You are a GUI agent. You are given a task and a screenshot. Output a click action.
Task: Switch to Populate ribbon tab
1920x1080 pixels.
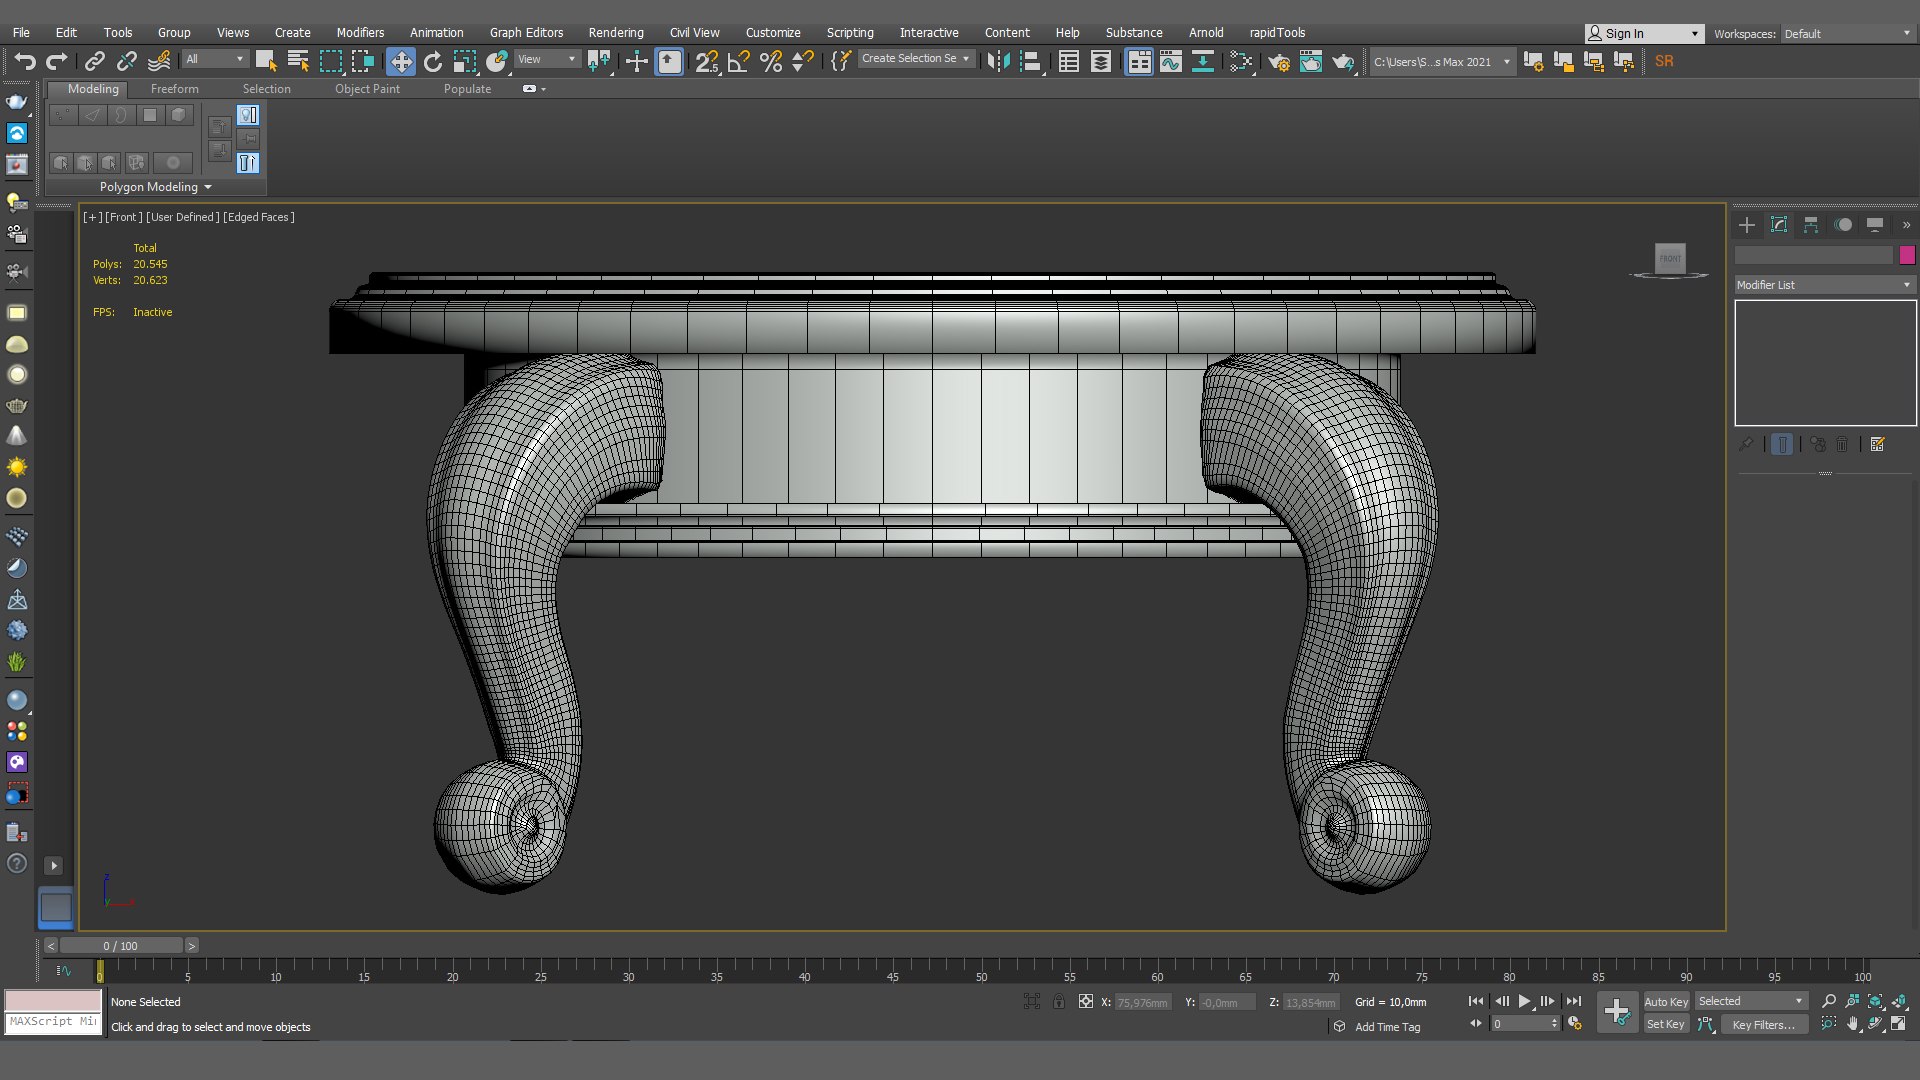pyautogui.click(x=467, y=89)
